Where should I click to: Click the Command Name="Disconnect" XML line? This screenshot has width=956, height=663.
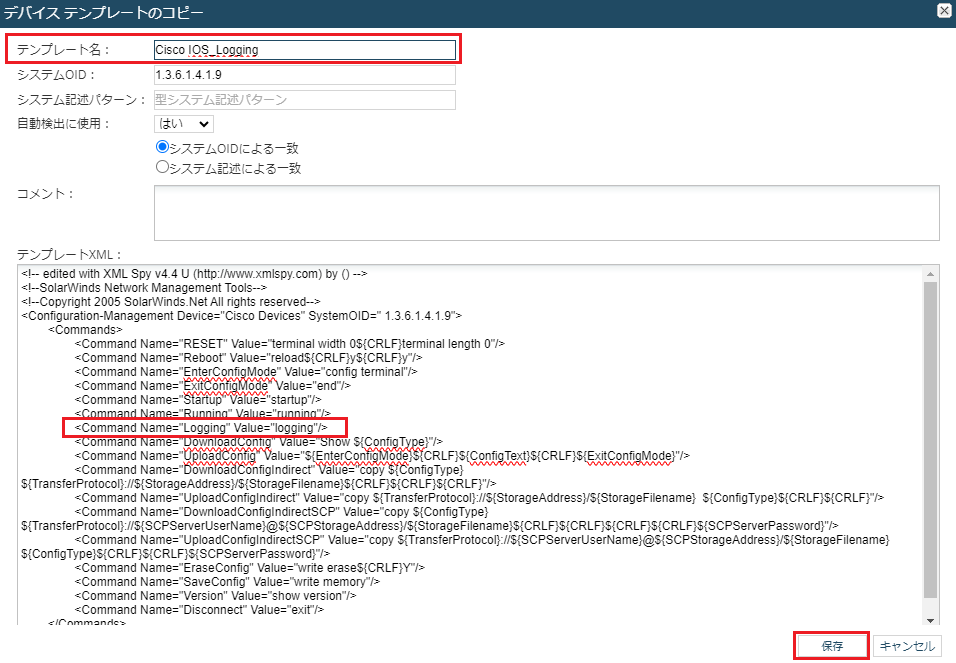coord(199,610)
